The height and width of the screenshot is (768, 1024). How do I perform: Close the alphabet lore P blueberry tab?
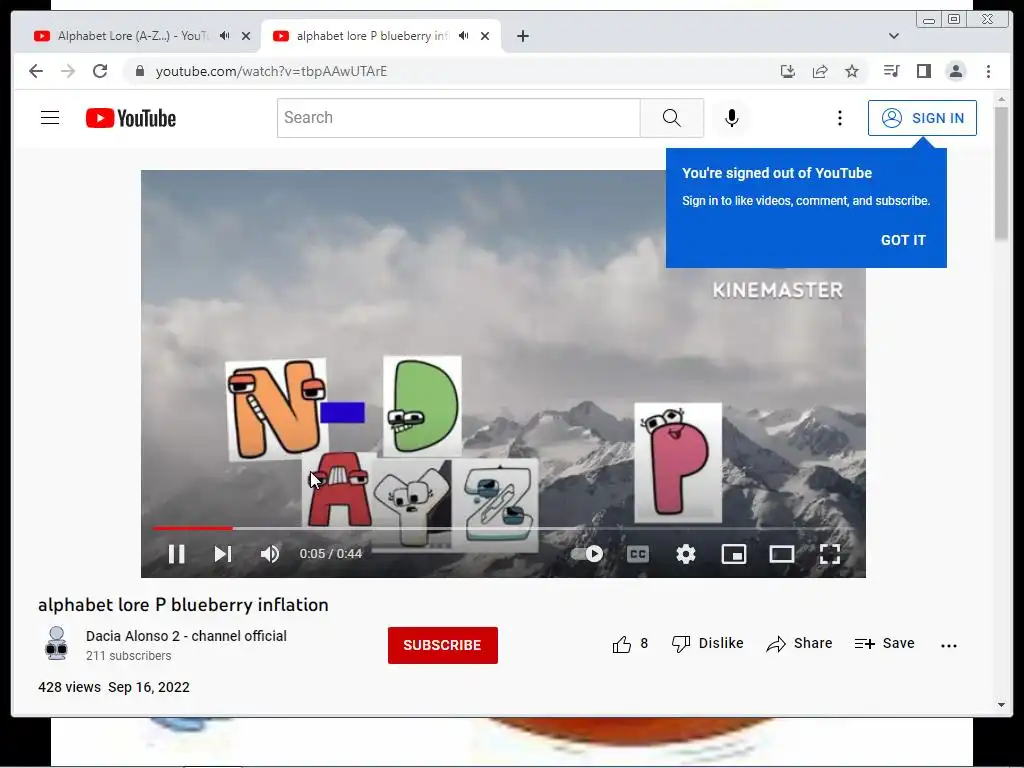(x=485, y=36)
